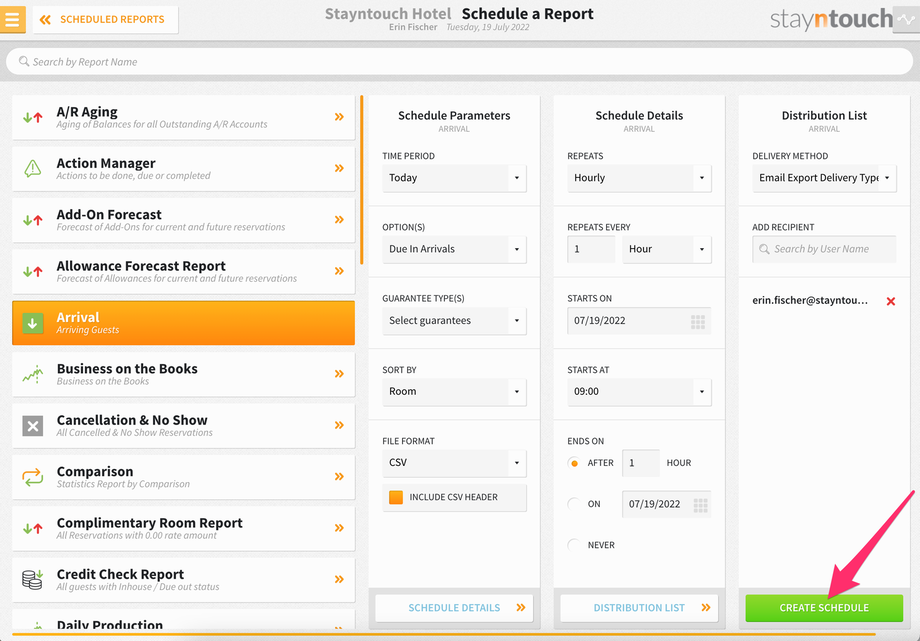
Task: Open Allowance Forecast Report chevron
Action: coord(339,271)
